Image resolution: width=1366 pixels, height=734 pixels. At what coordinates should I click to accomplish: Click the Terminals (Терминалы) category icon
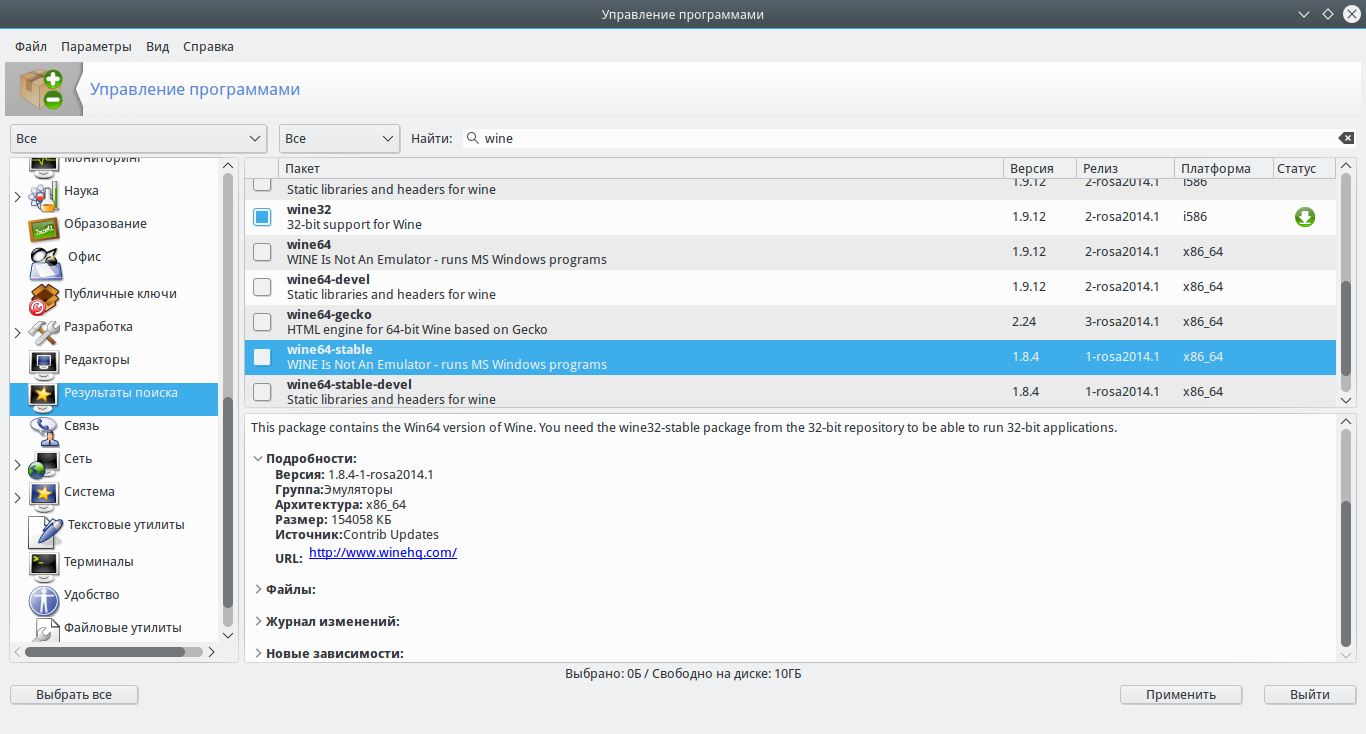(x=44, y=564)
